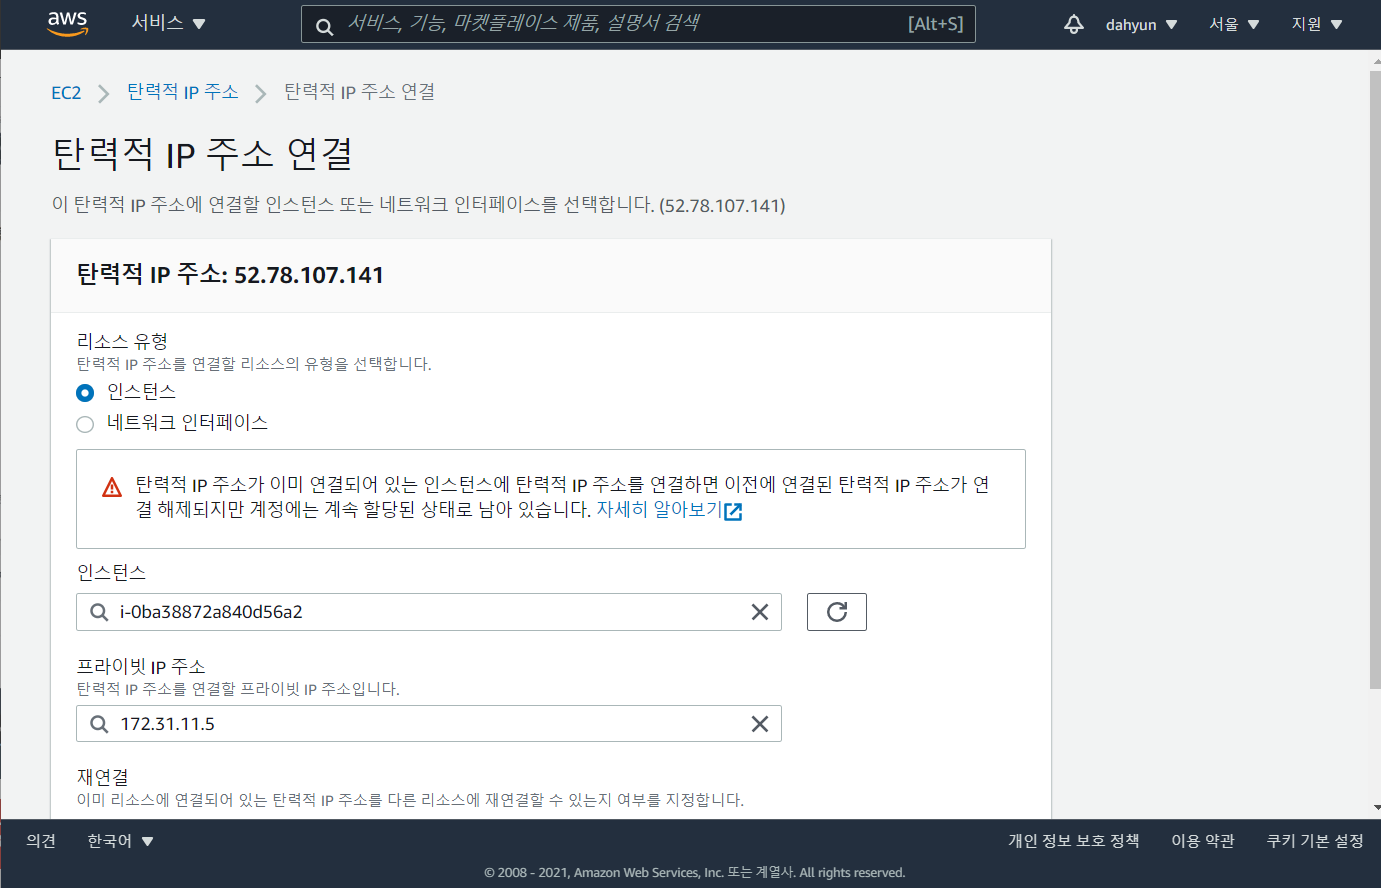
Task: Open the 자세히 알아보기 learn more link
Action: tap(659, 509)
